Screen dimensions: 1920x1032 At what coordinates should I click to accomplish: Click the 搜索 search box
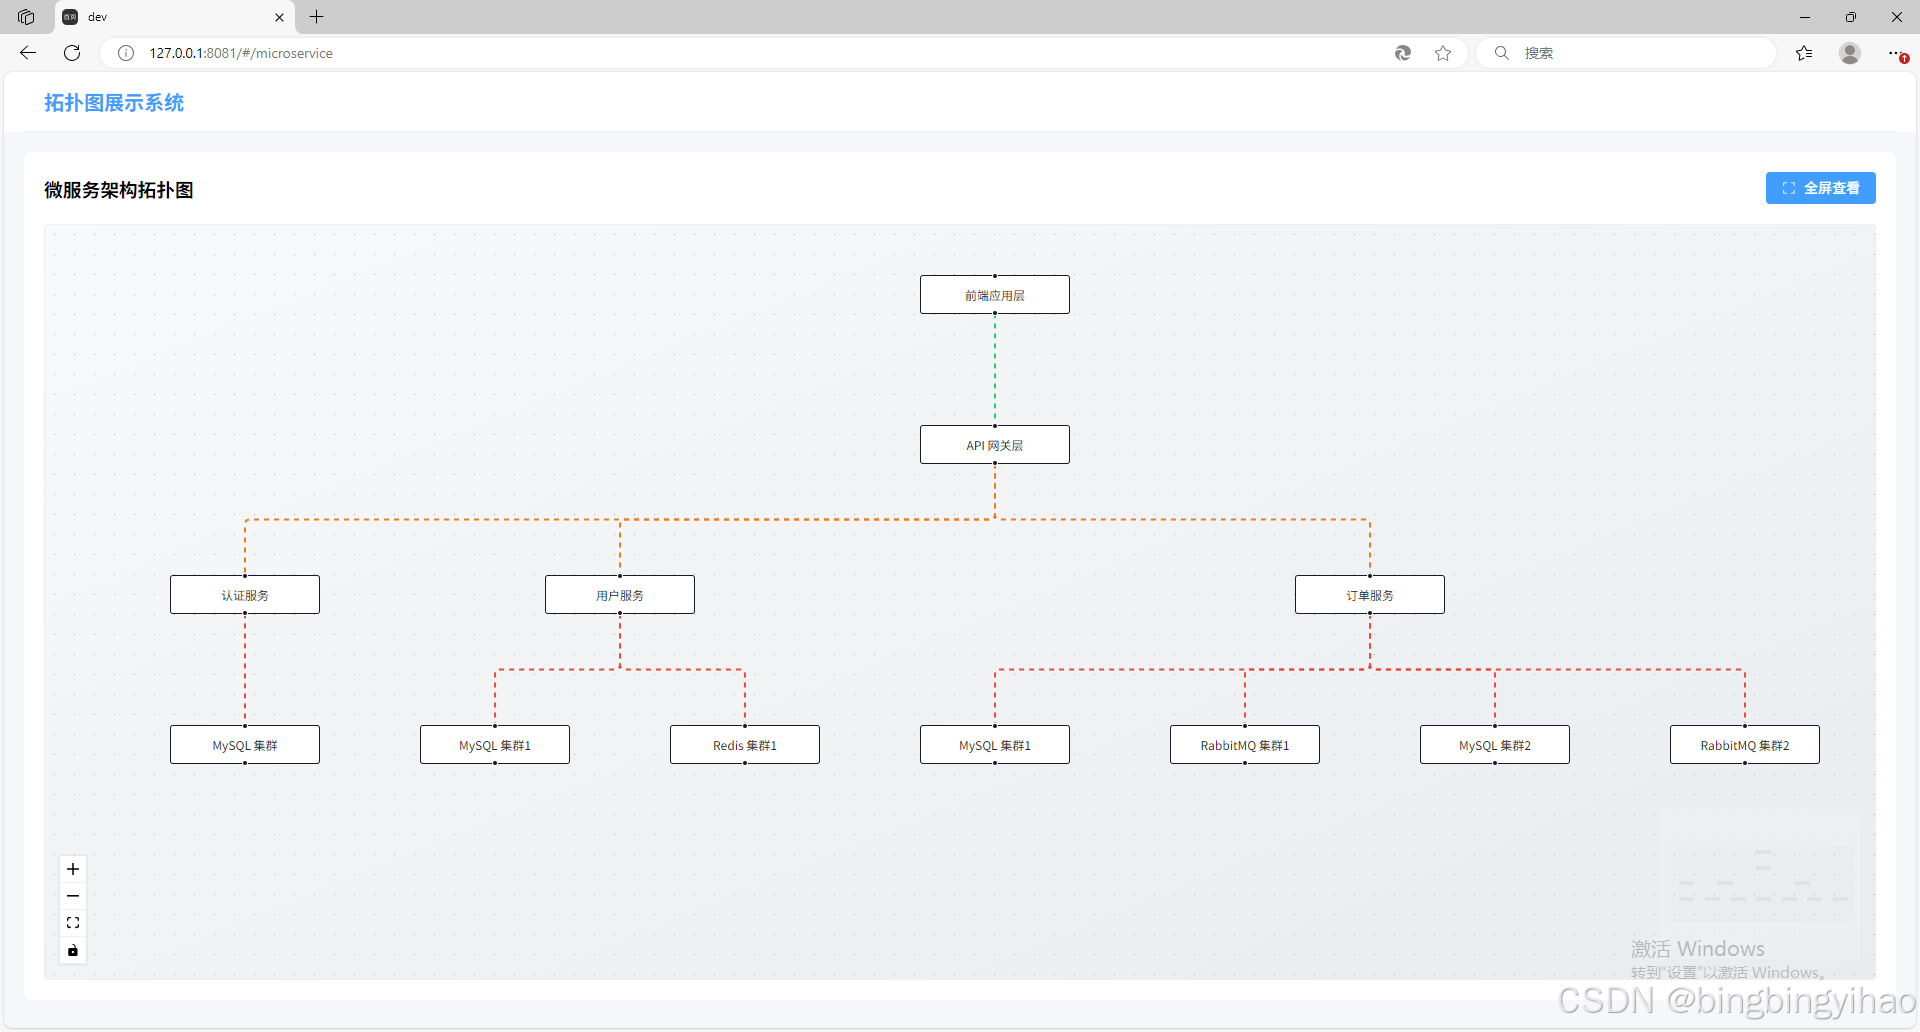[1626, 53]
